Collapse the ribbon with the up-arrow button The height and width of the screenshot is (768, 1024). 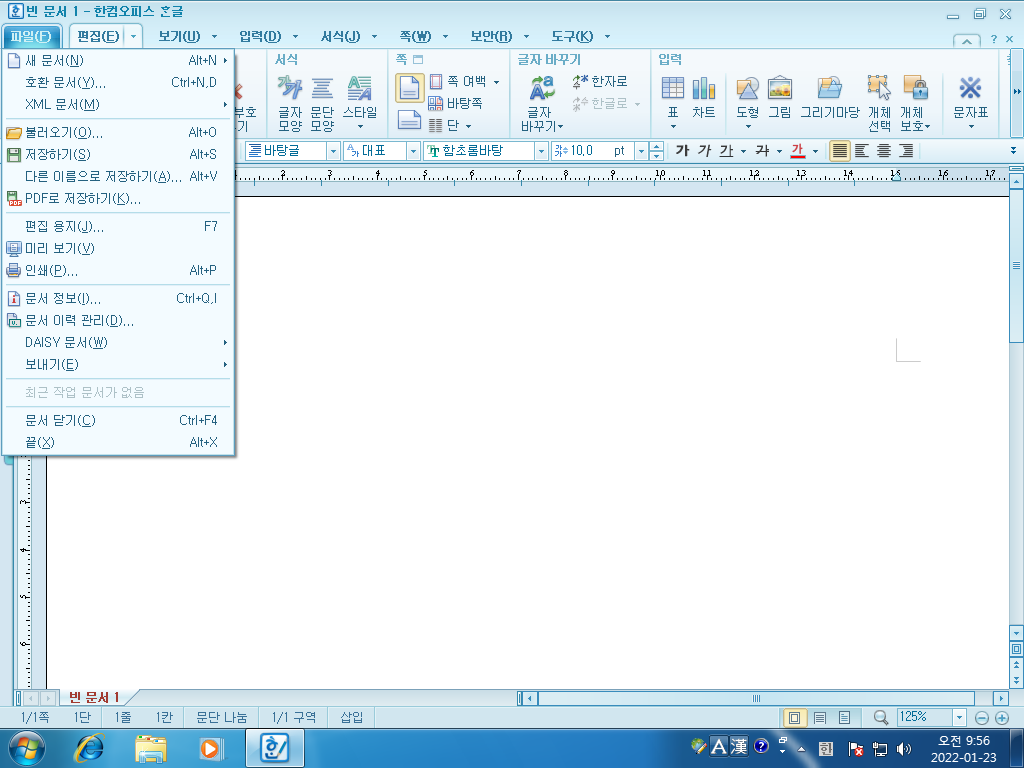point(967,40)
